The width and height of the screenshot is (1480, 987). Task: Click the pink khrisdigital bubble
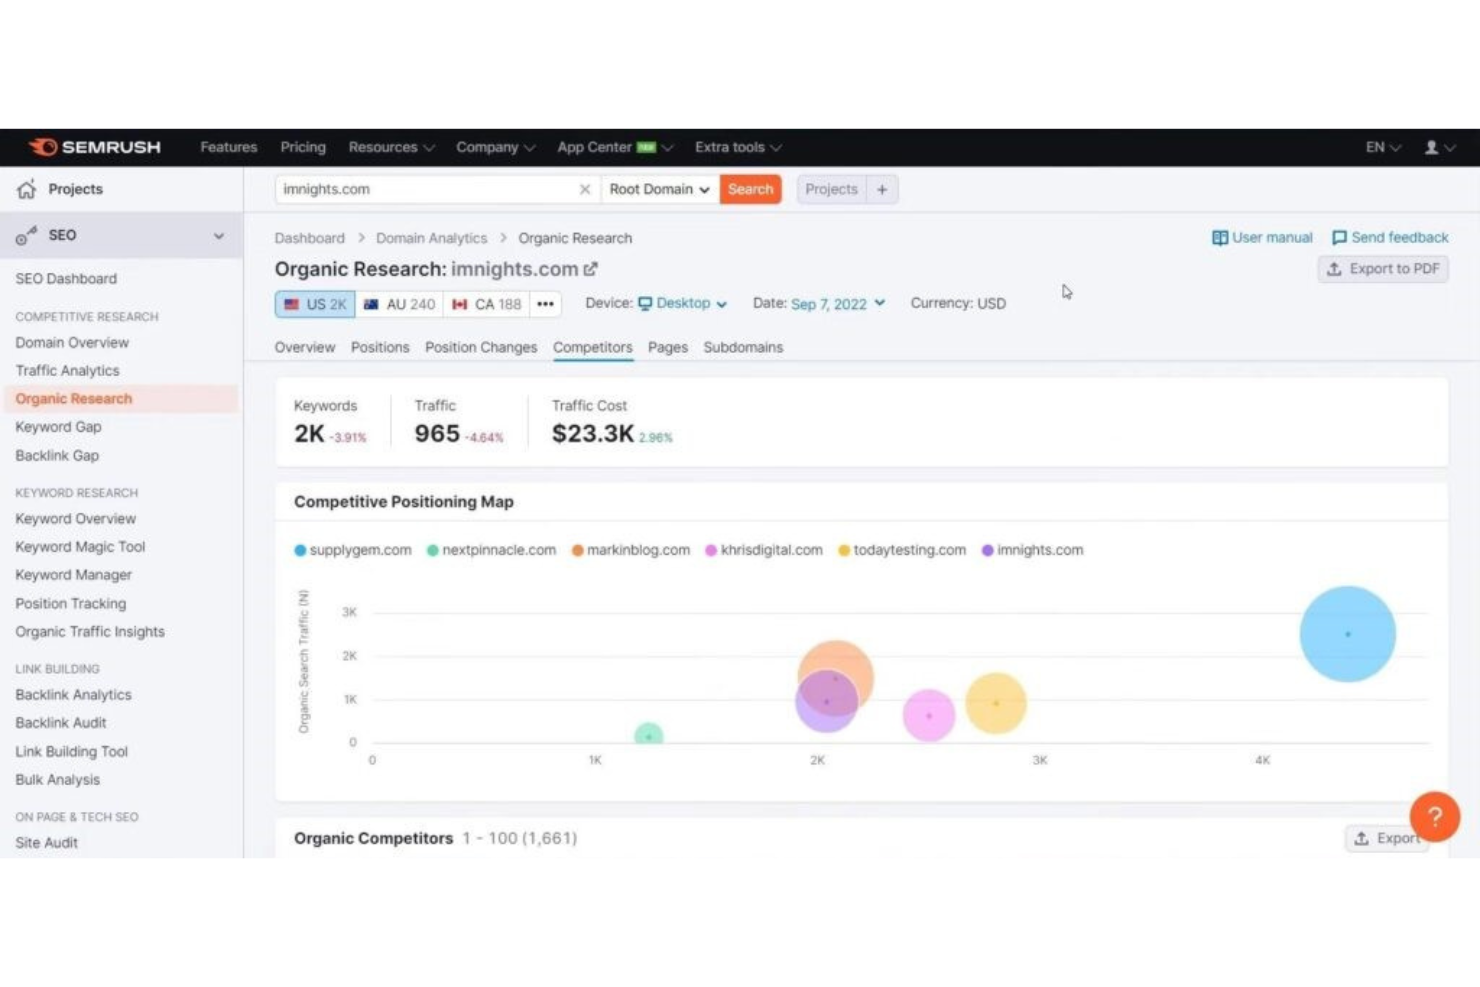click(x=929, y=715)
